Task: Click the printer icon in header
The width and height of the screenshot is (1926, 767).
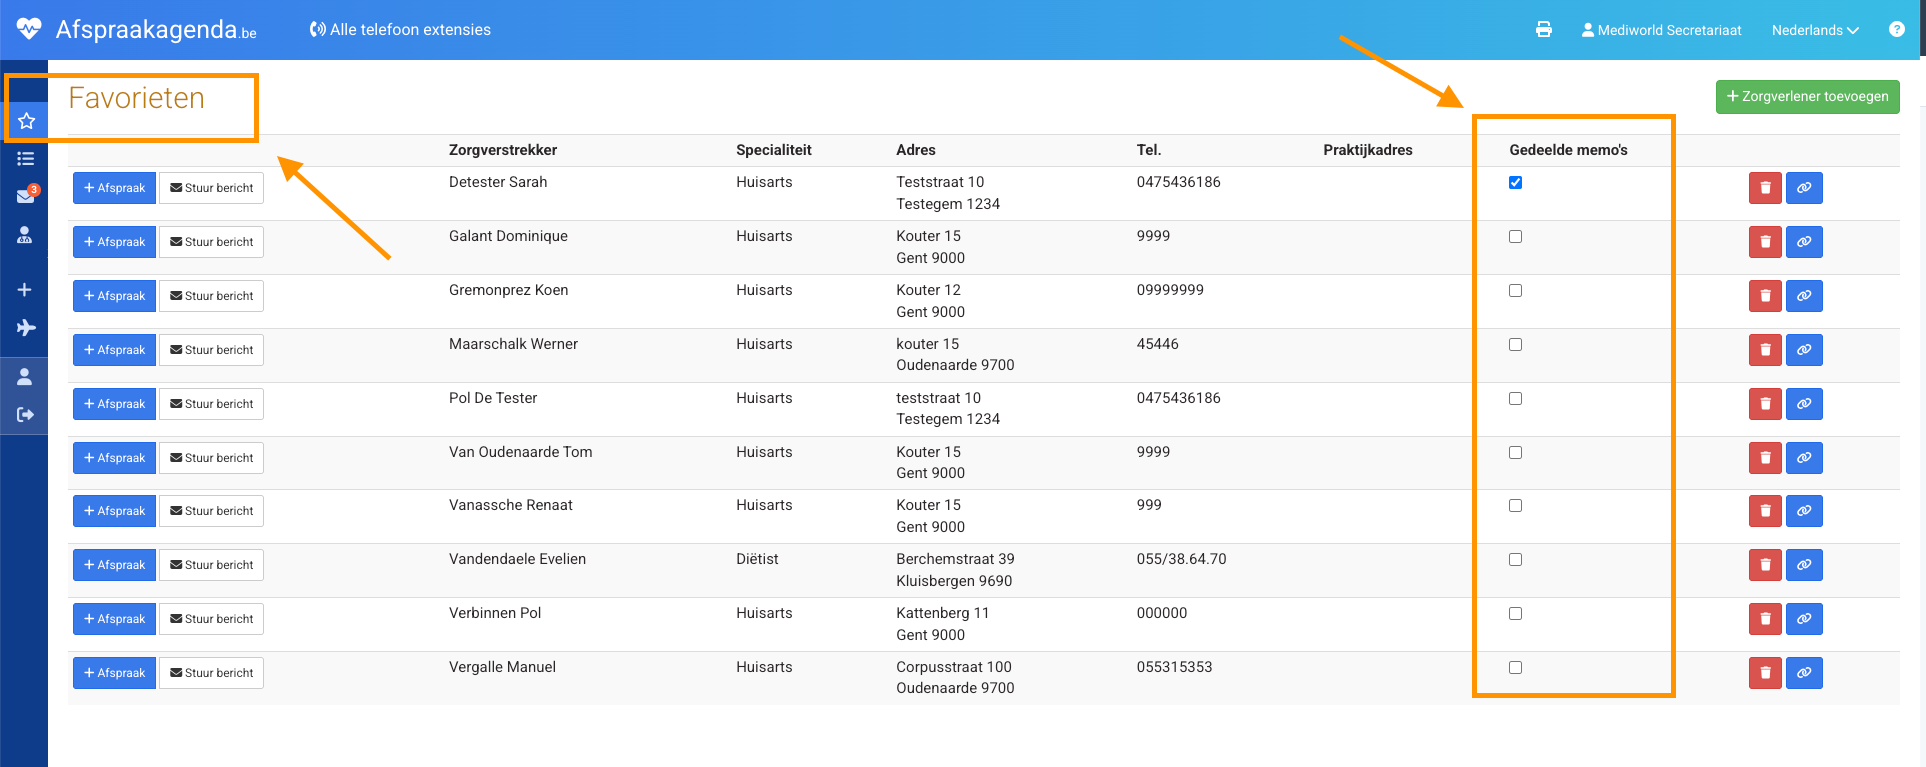Action: pos(1544,30)
